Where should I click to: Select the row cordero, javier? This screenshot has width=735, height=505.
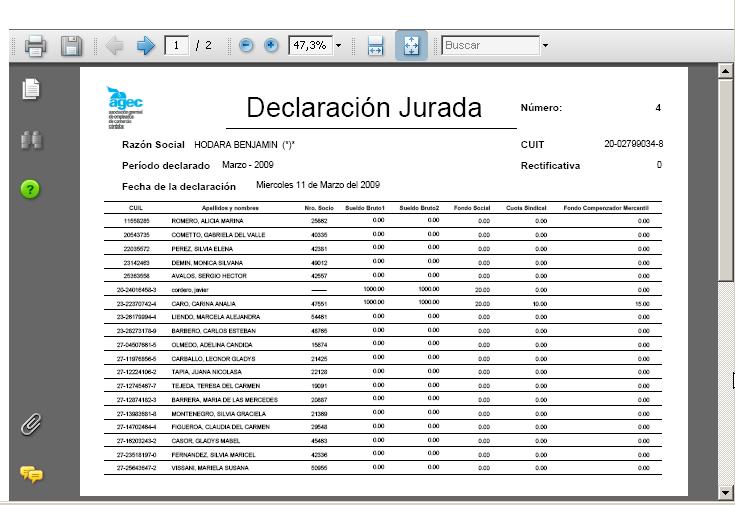tap(383, 290)
